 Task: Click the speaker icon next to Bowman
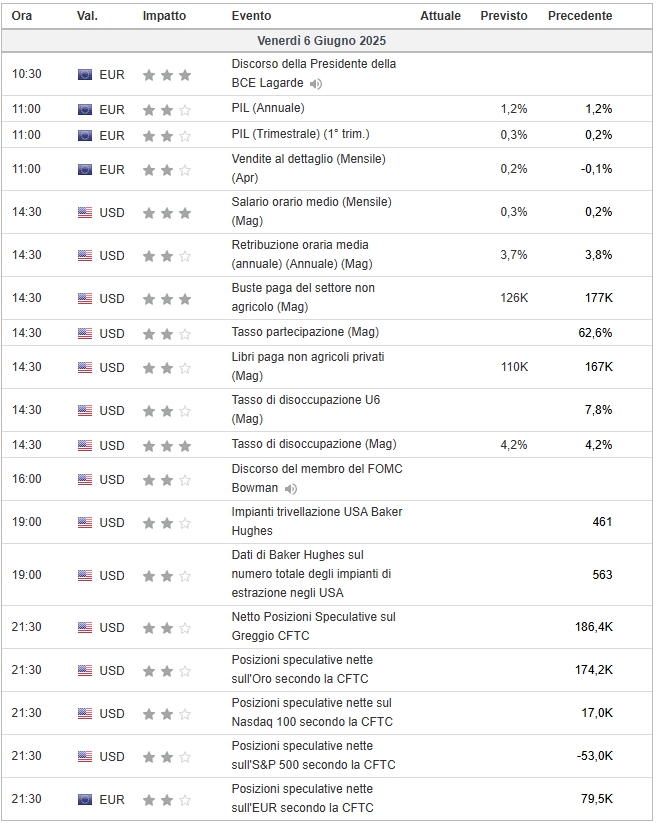pyautogui.click(x=290, y=489)
